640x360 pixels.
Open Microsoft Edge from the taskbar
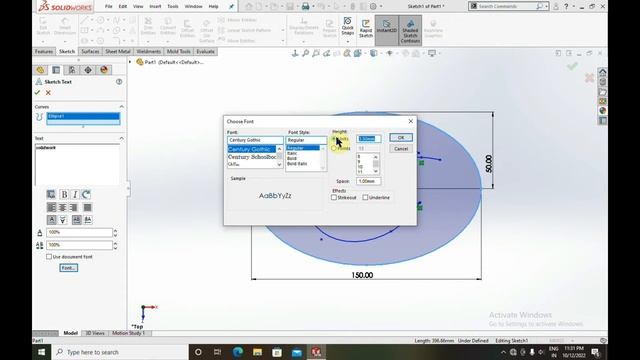(x=238, y=351)
